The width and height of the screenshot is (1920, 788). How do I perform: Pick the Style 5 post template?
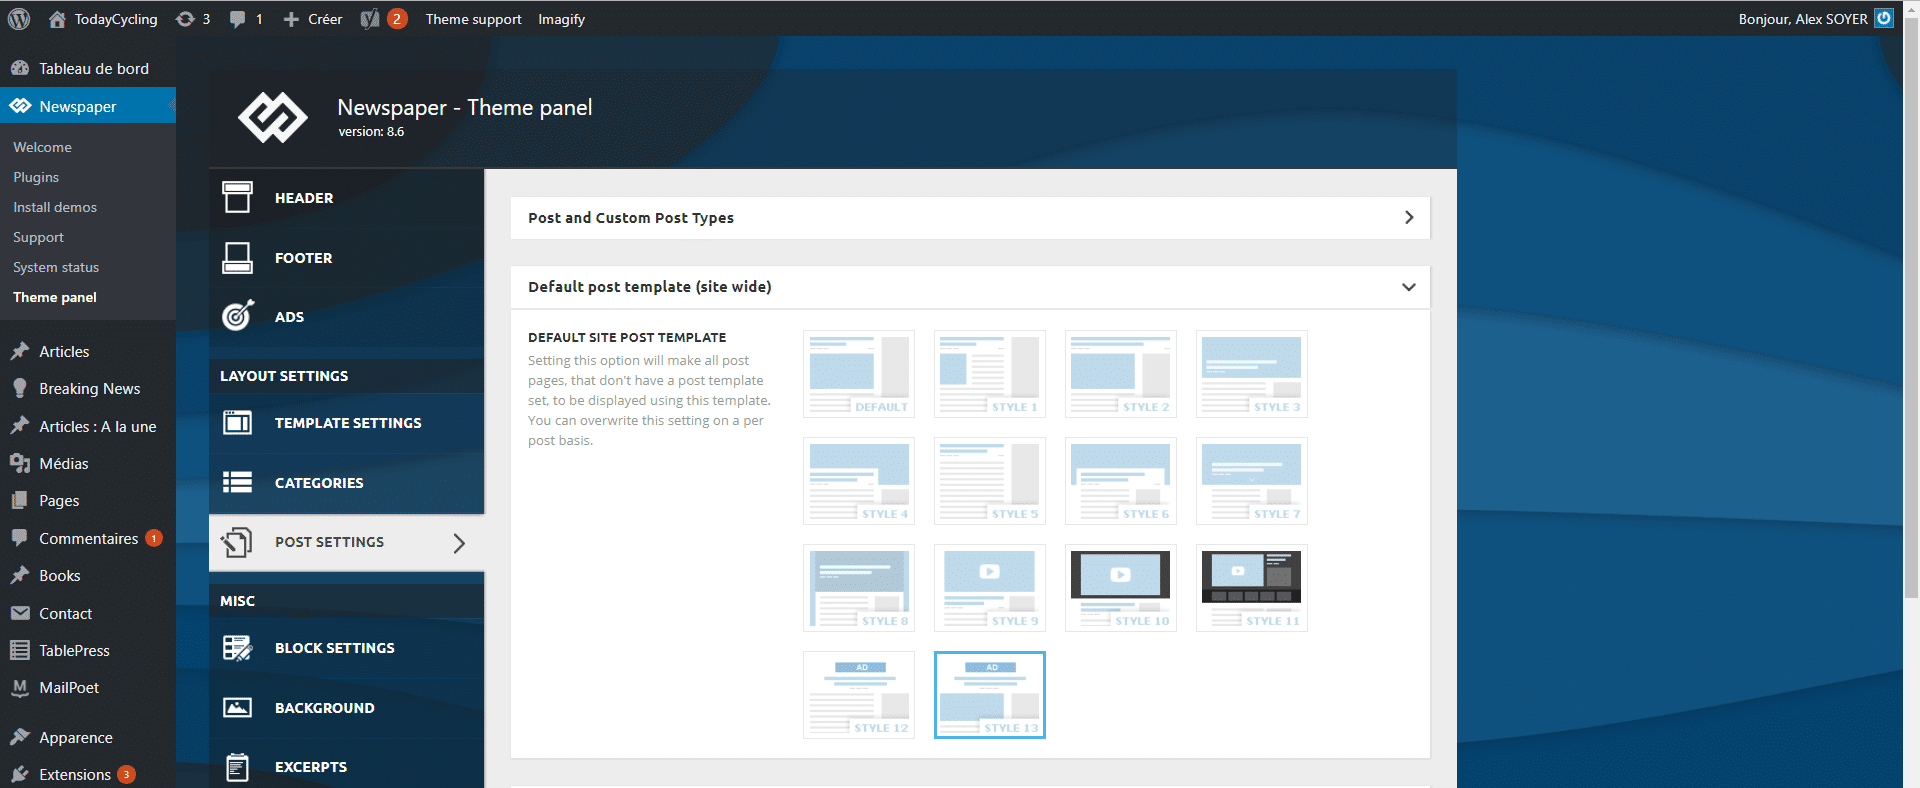(x=990, y=481)
